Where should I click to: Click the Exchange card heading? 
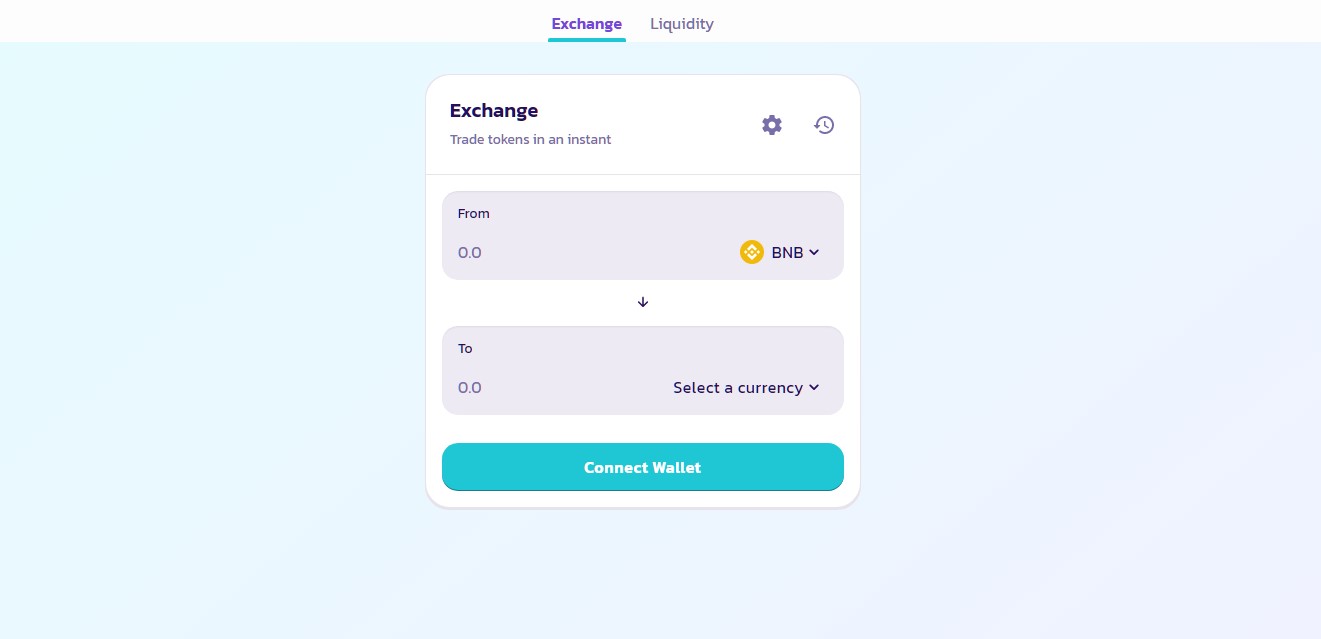pos(494,111)
